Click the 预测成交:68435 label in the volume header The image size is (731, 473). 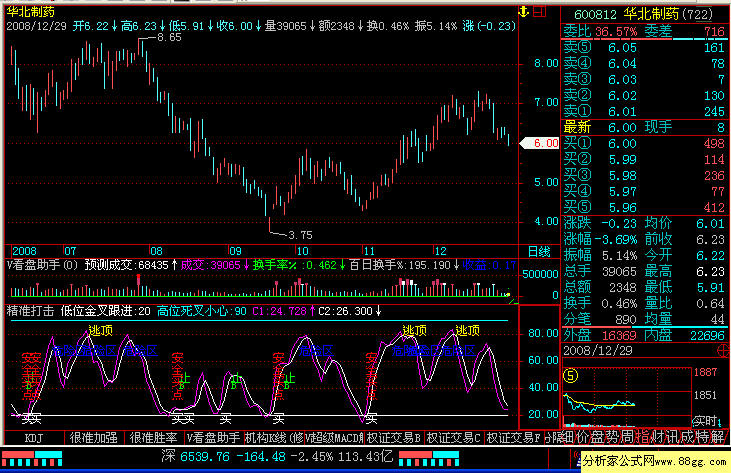tap(131, 265)
